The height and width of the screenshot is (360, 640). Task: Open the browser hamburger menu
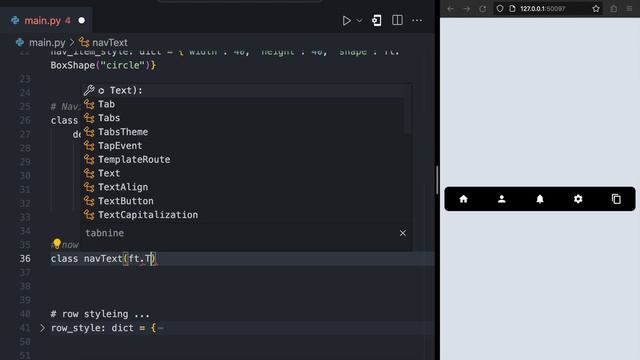tap(629, 9)
